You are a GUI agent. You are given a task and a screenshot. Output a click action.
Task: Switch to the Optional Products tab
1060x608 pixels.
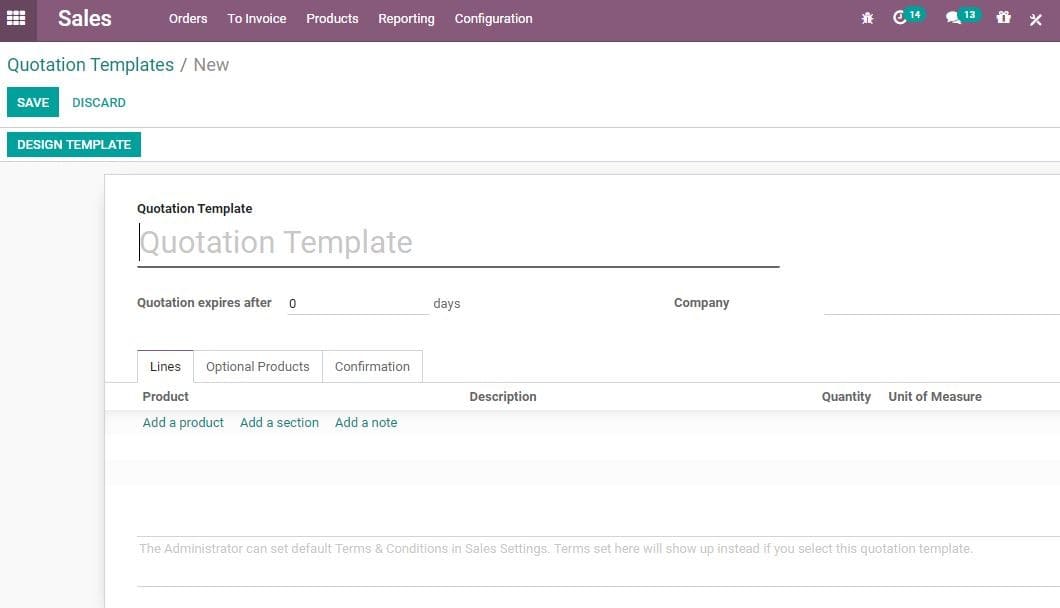257,366
